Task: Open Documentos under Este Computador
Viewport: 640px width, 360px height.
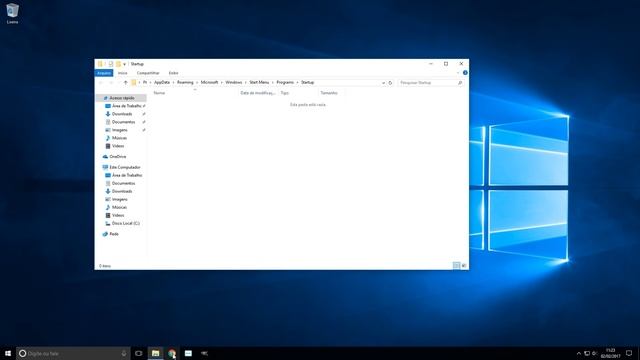Action: point(123,183)
